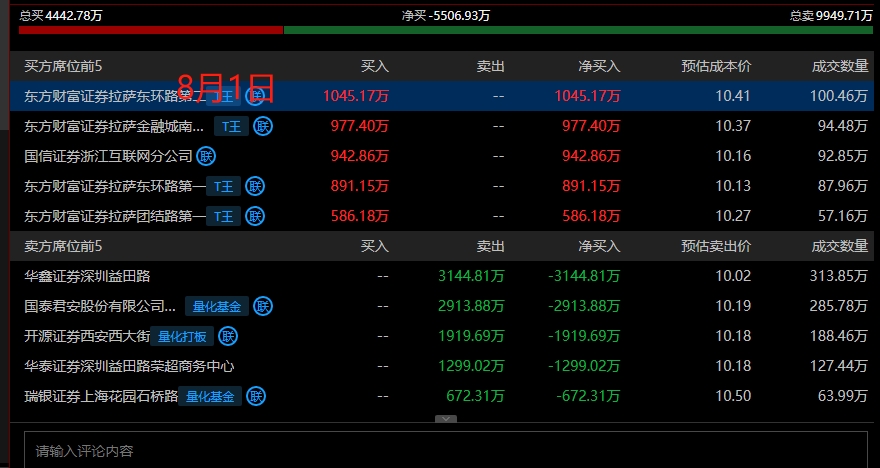Click the 100.46万 trade volume cell
880x468 pixels.
[x=839, y=96]
